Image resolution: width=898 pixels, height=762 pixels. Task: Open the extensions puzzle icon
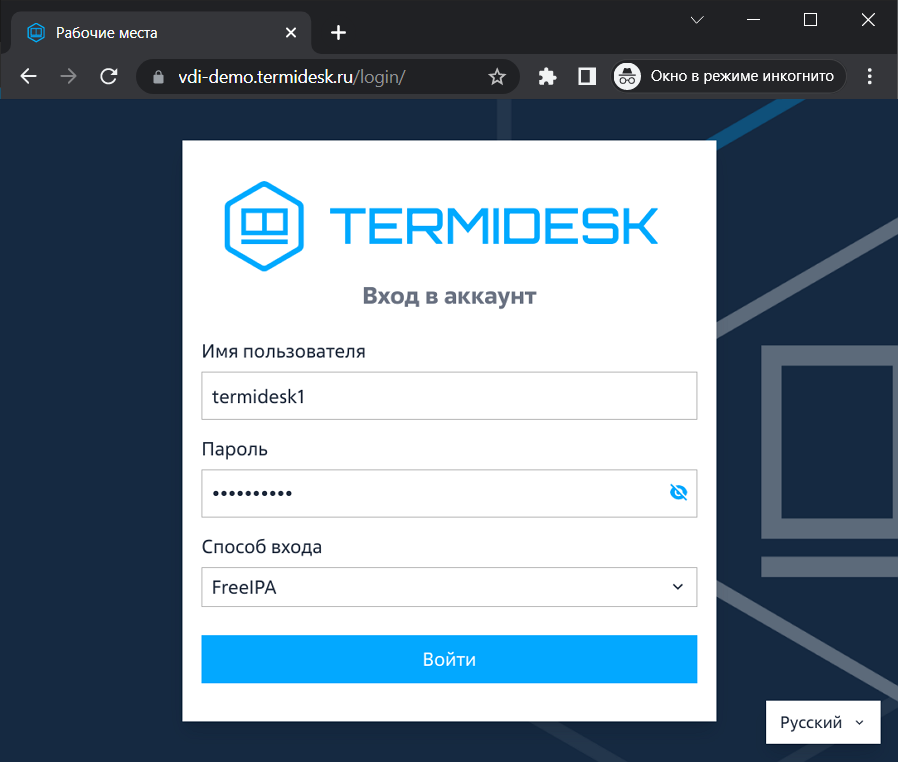[547, 77]
